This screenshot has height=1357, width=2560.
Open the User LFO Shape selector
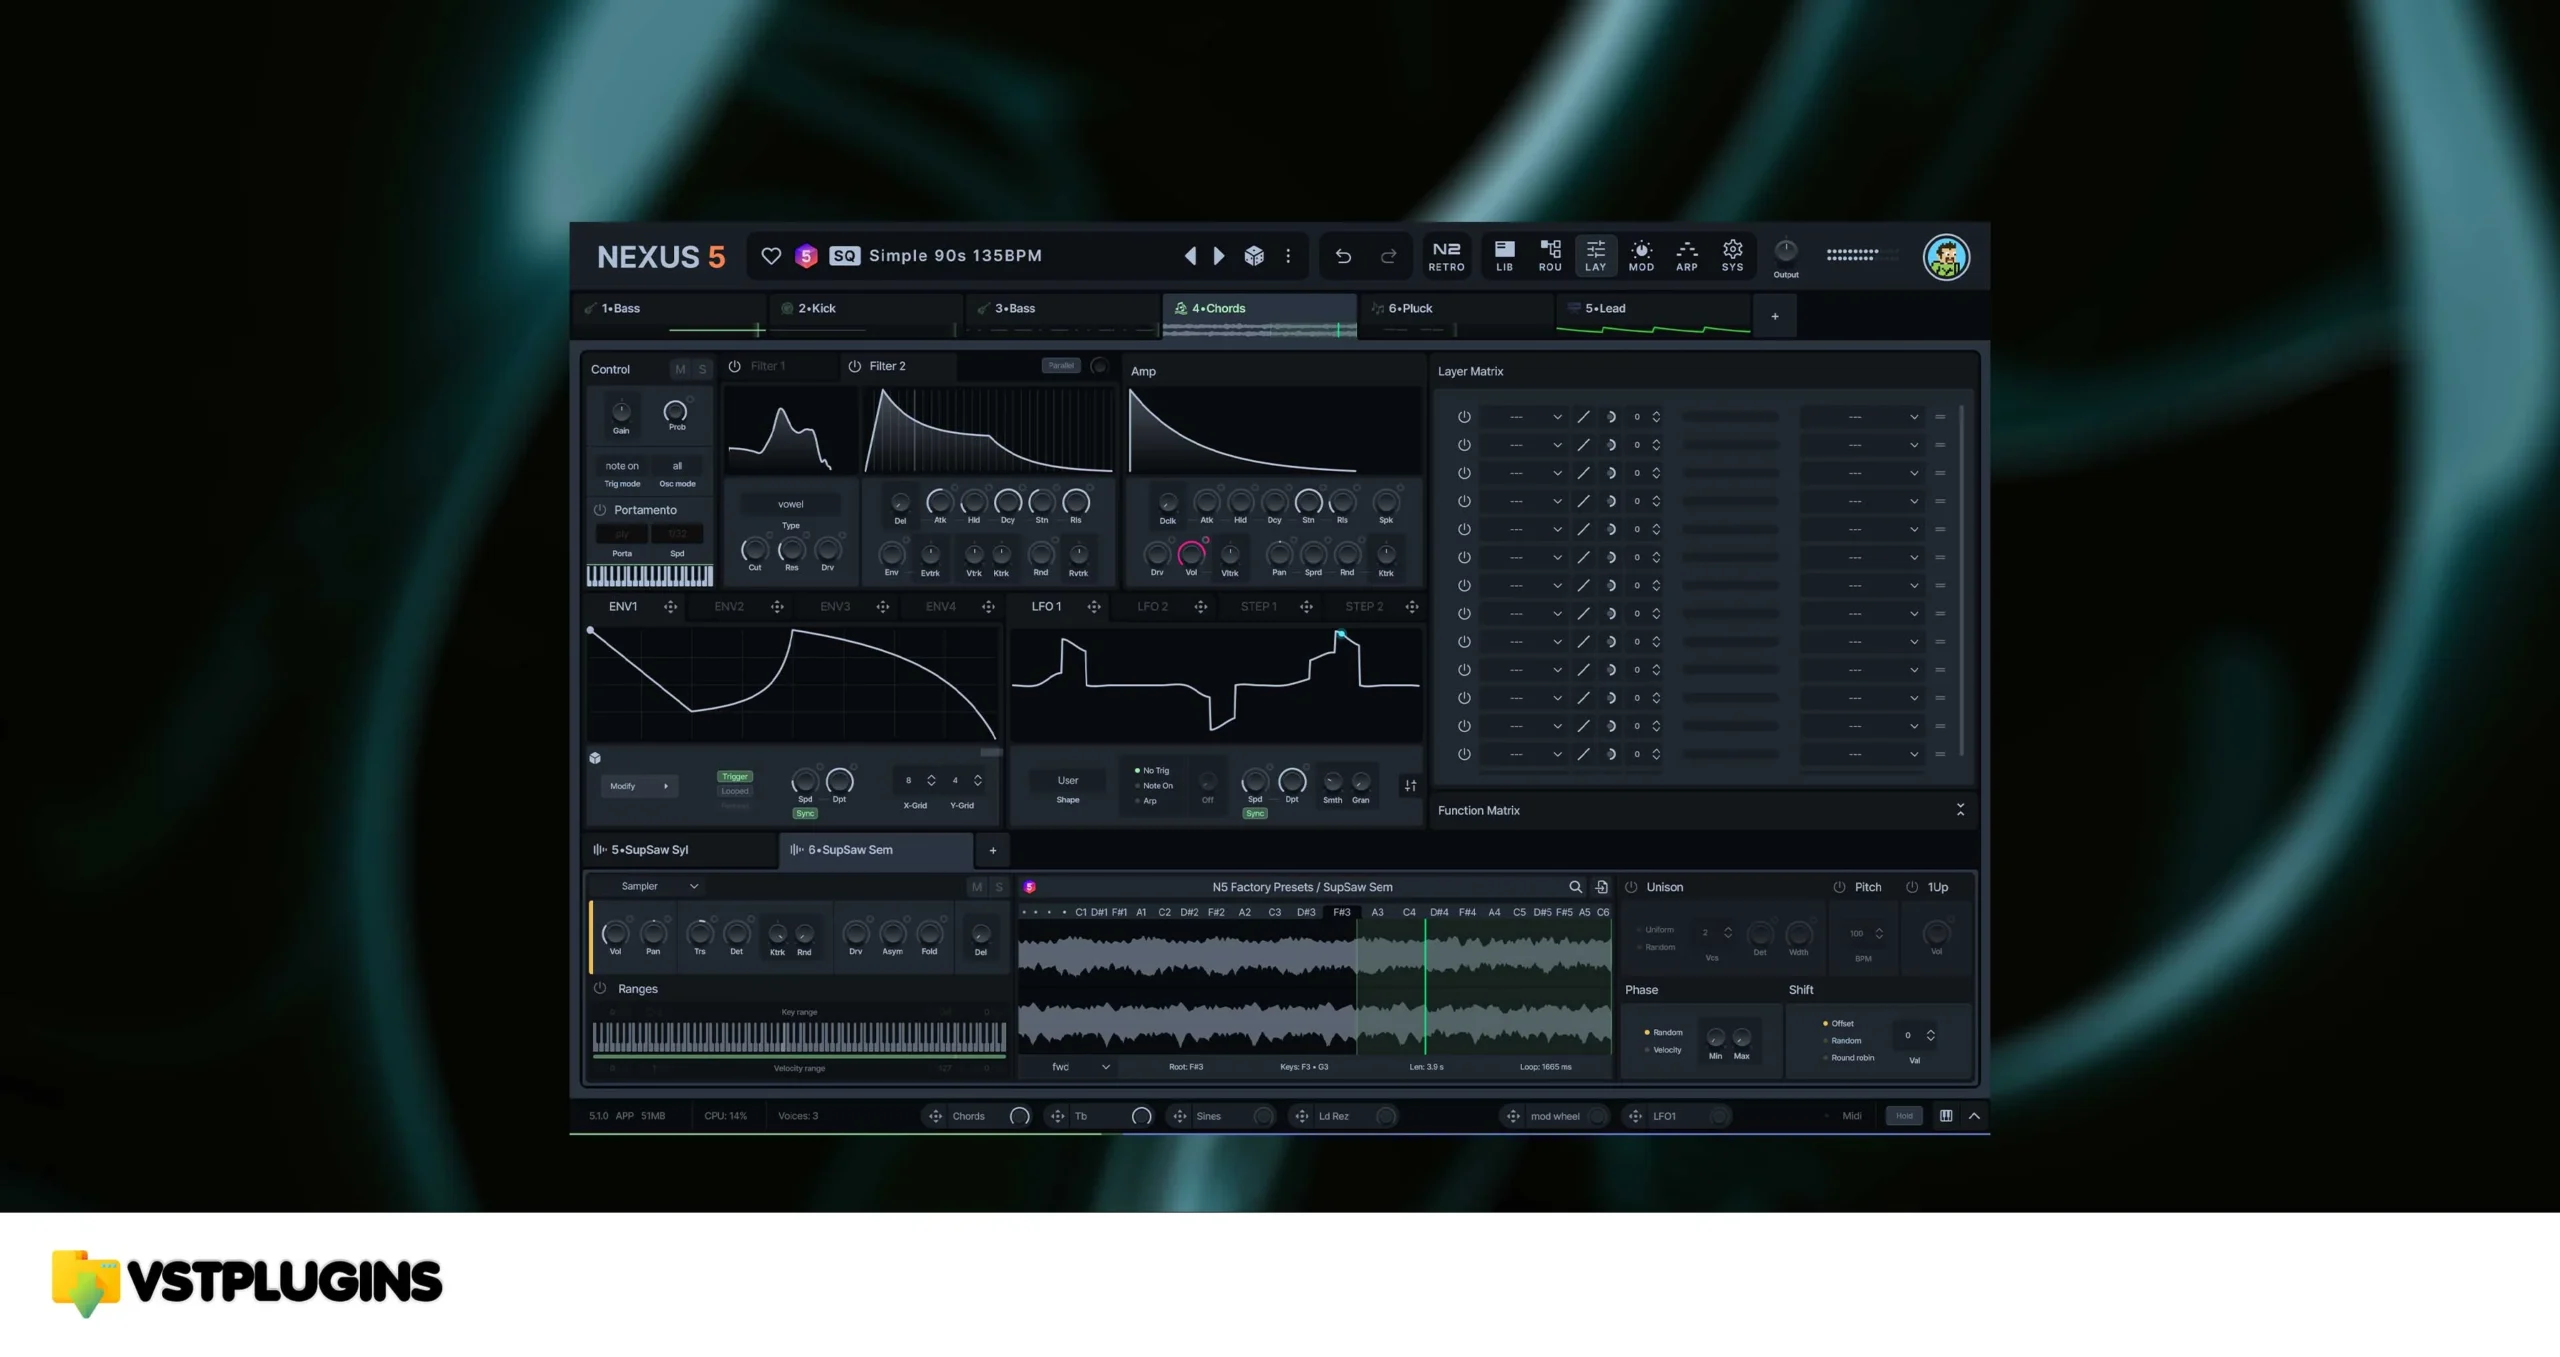tap(1068, 781)
